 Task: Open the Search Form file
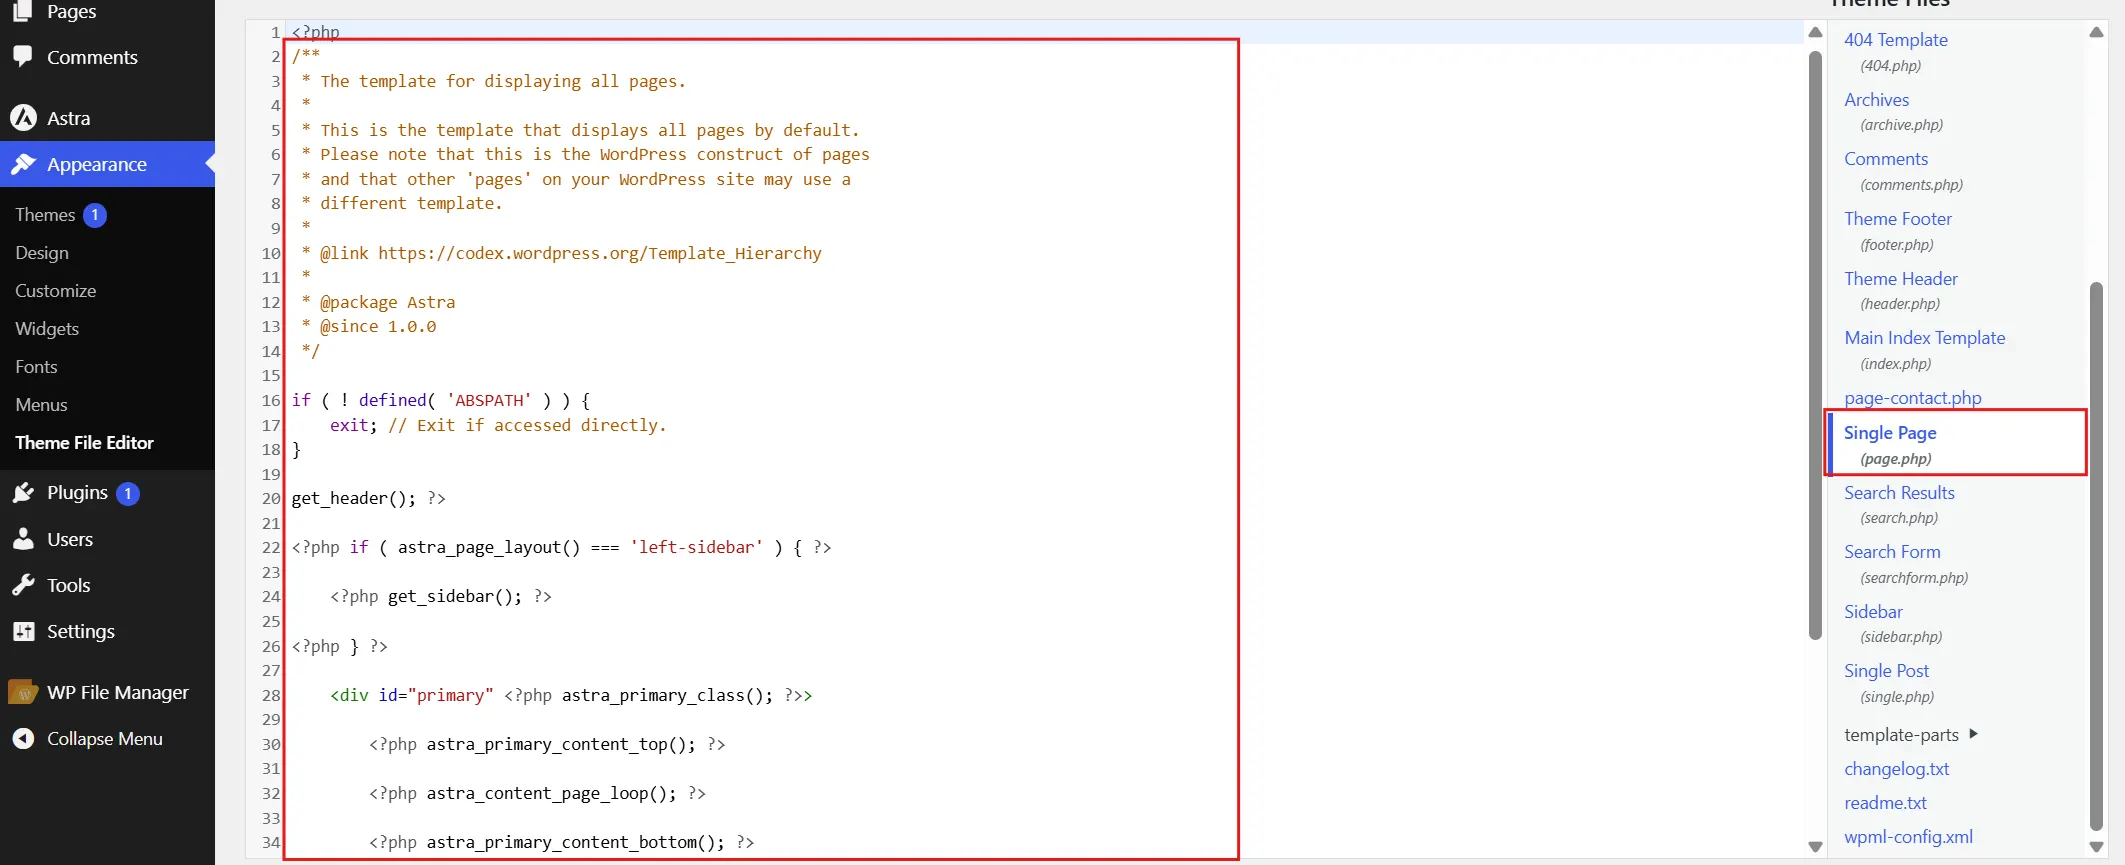(1892, 552)
